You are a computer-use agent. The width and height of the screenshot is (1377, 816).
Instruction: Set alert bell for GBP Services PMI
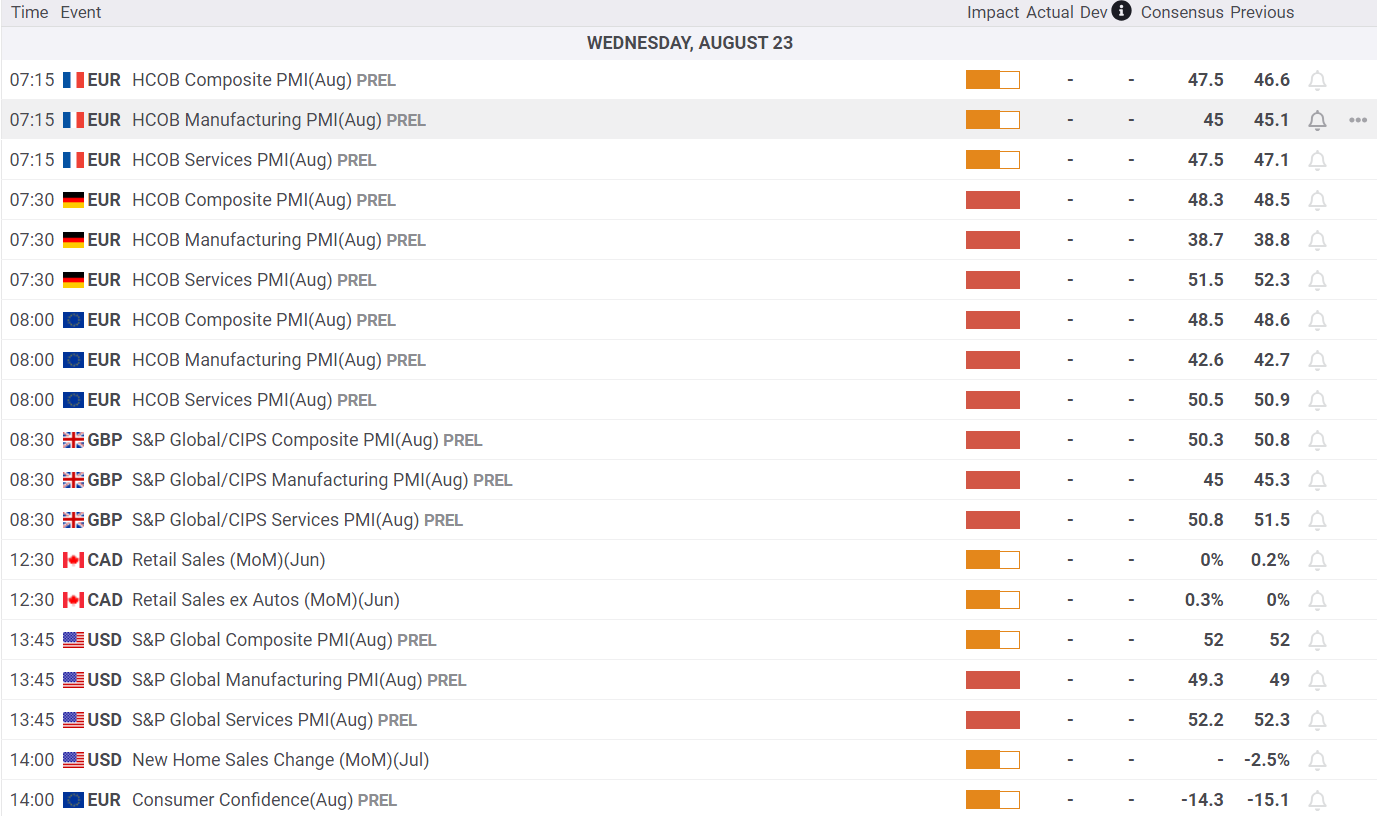click(1318, 520)
